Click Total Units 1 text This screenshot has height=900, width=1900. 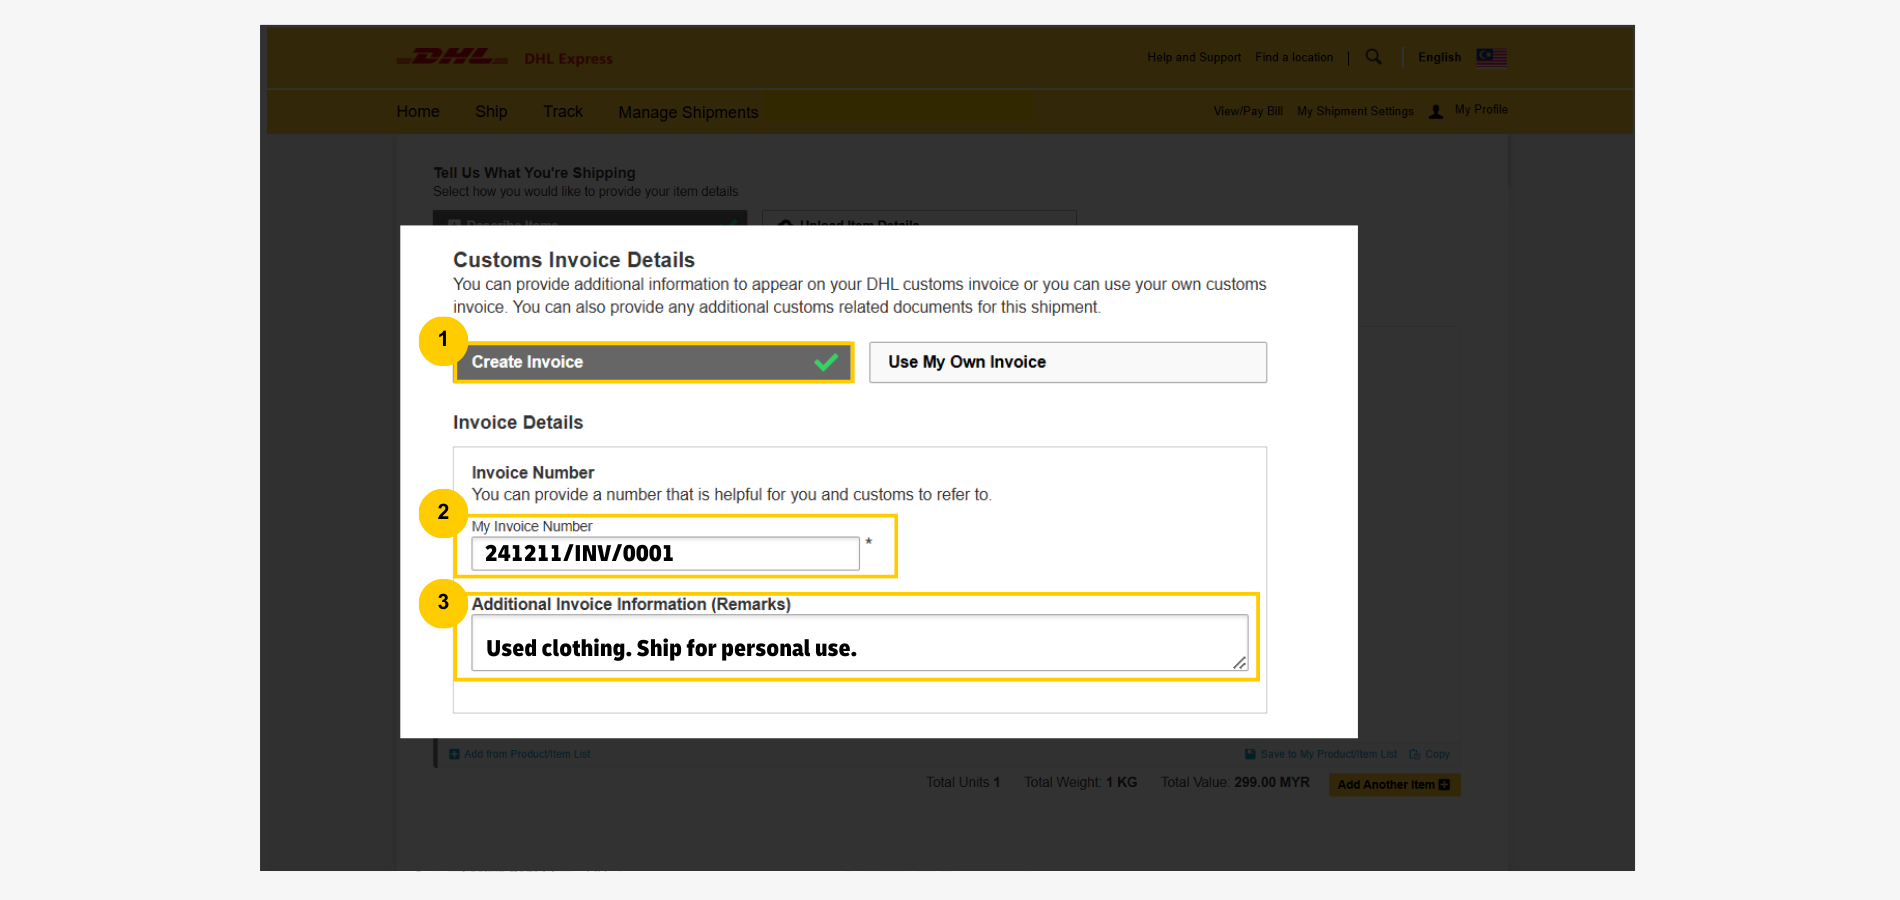(x=963, y=782)
